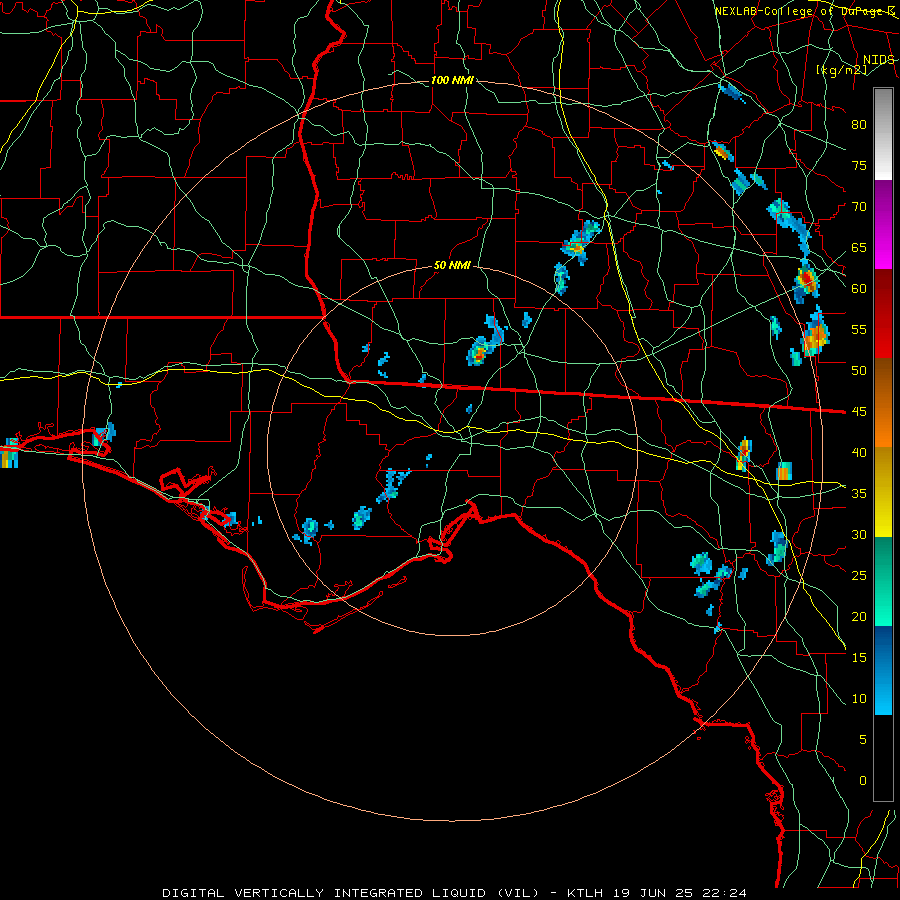The height and width of the screenshot is (900, 900).
Task: Pick the green segment of the color bar
Action: [883, 581]
